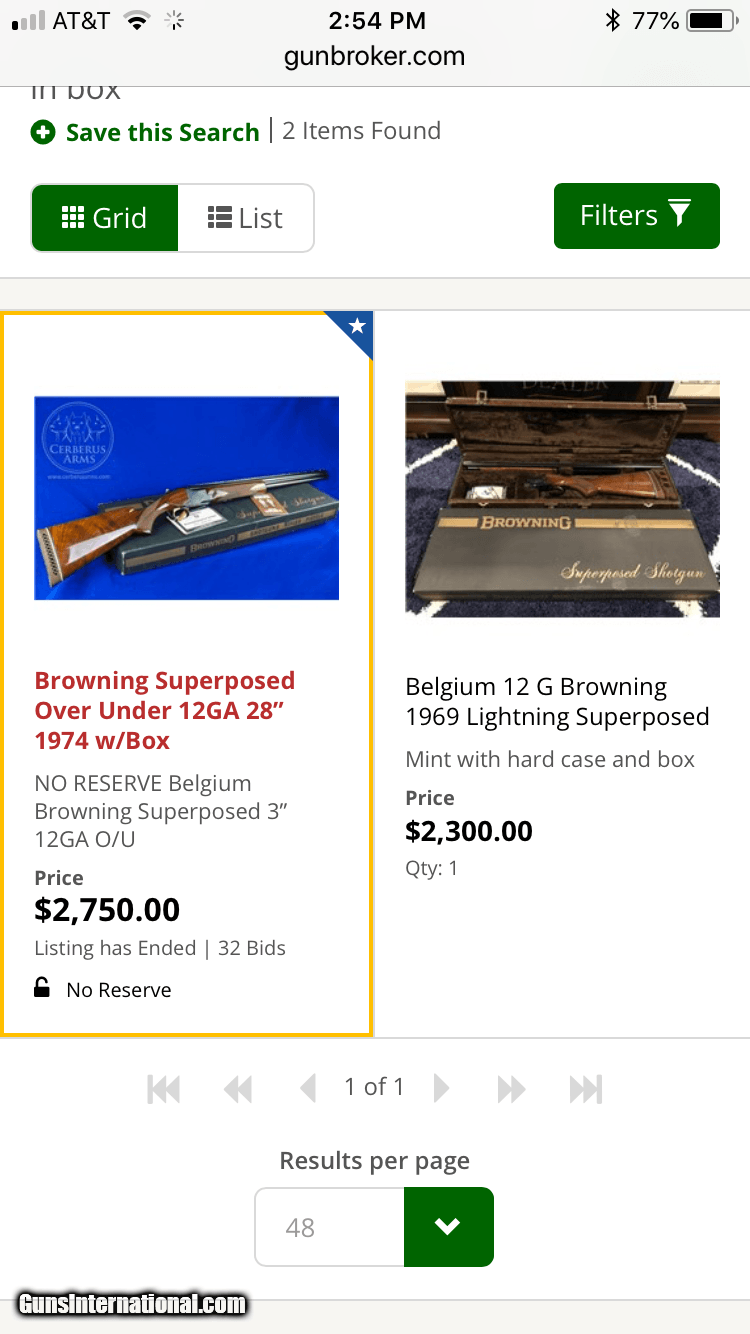This screenshot has height=1334, width=750.
Task: Open the Browning Superposed Over Under 12GA listing
Action: 165,710
